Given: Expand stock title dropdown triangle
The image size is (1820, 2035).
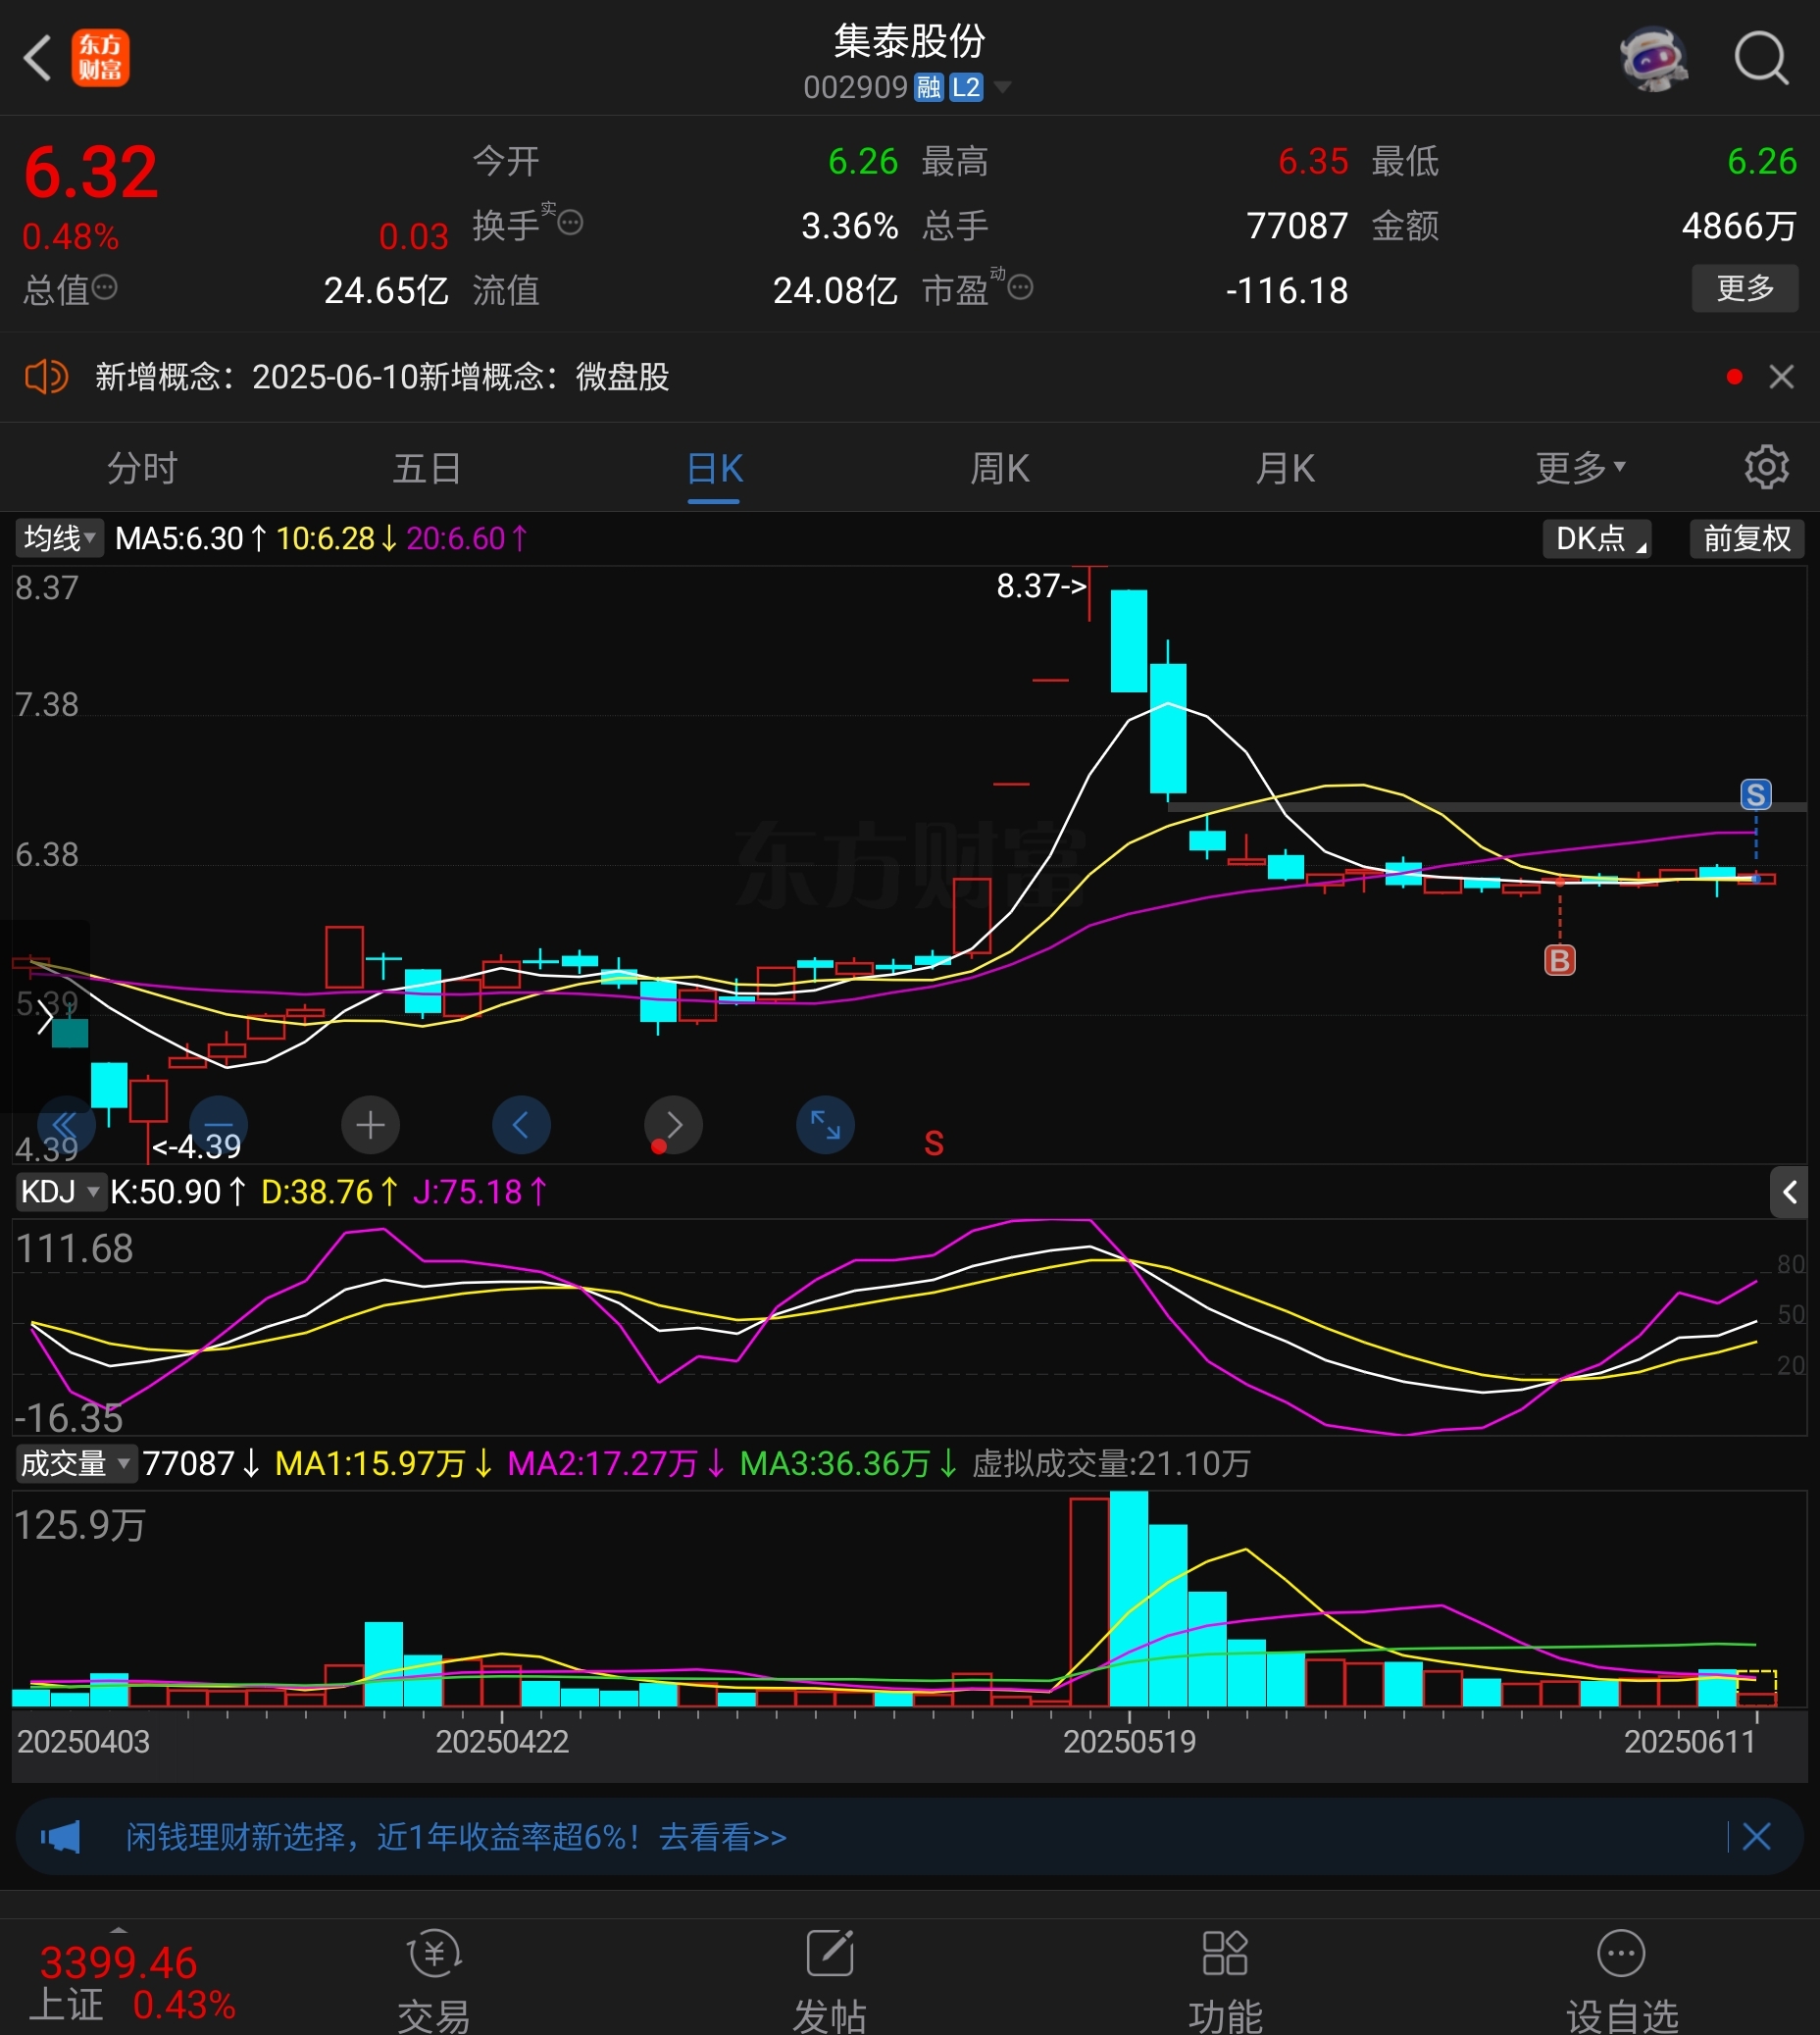Looking at the screenshot, I should click(1001, 88).
